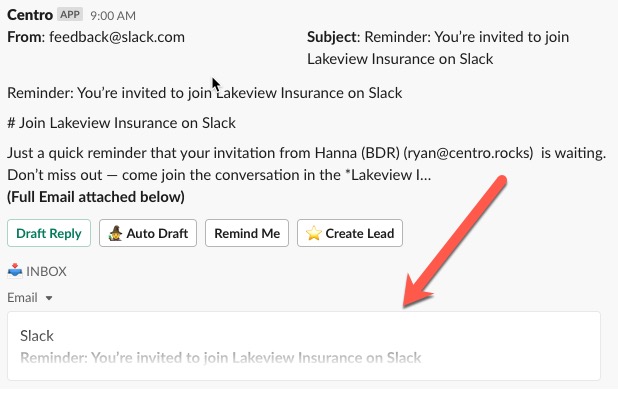This screenshot has width=618, height=395.
Task: Click the Slack title in attachment card
Action: 37,336
